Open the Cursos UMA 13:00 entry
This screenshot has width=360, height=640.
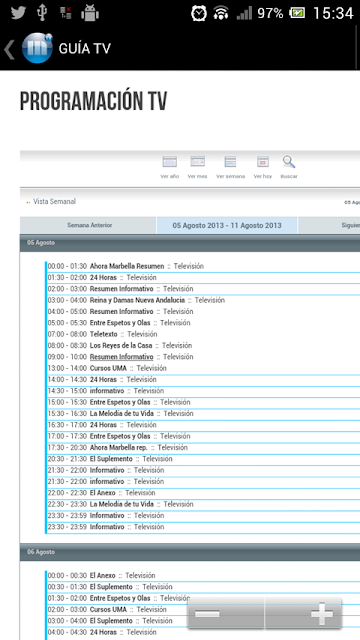tap(108, 368)
